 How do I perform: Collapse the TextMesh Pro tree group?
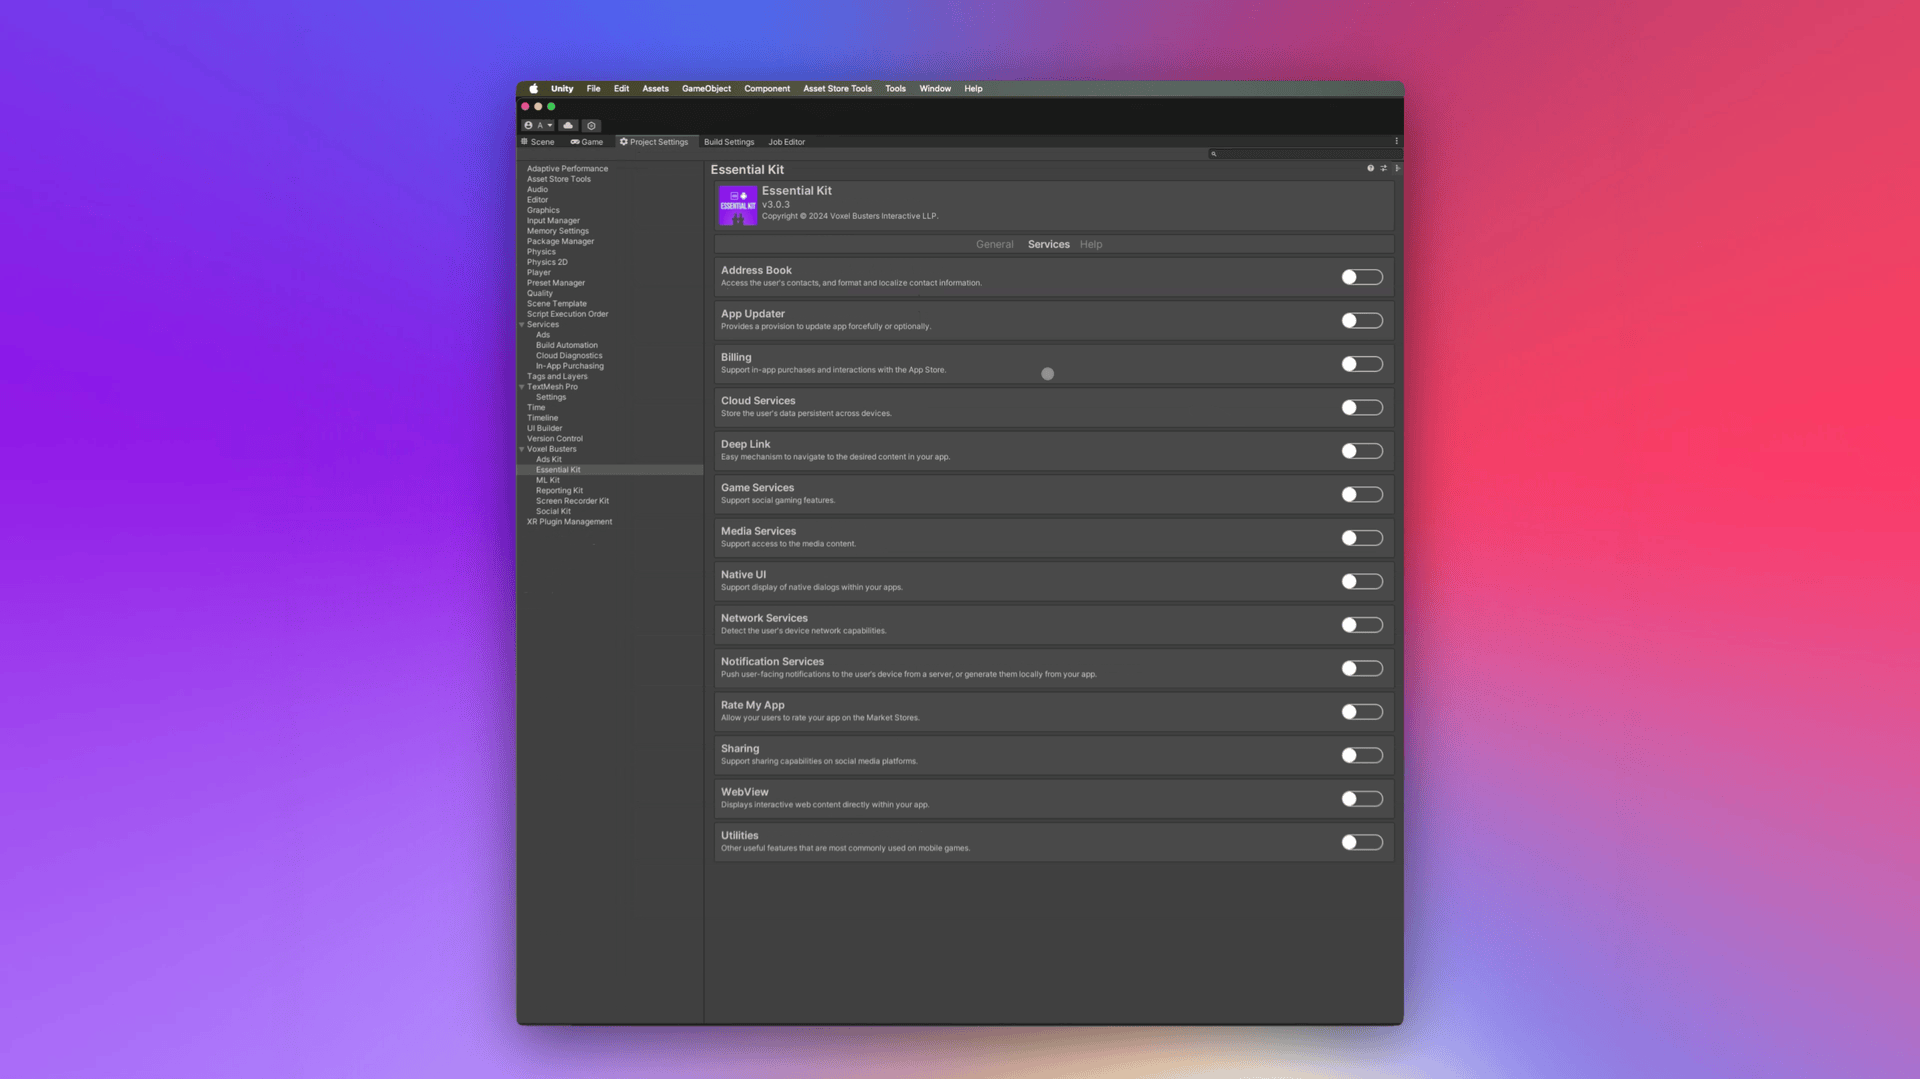click(x=522, y=387)
